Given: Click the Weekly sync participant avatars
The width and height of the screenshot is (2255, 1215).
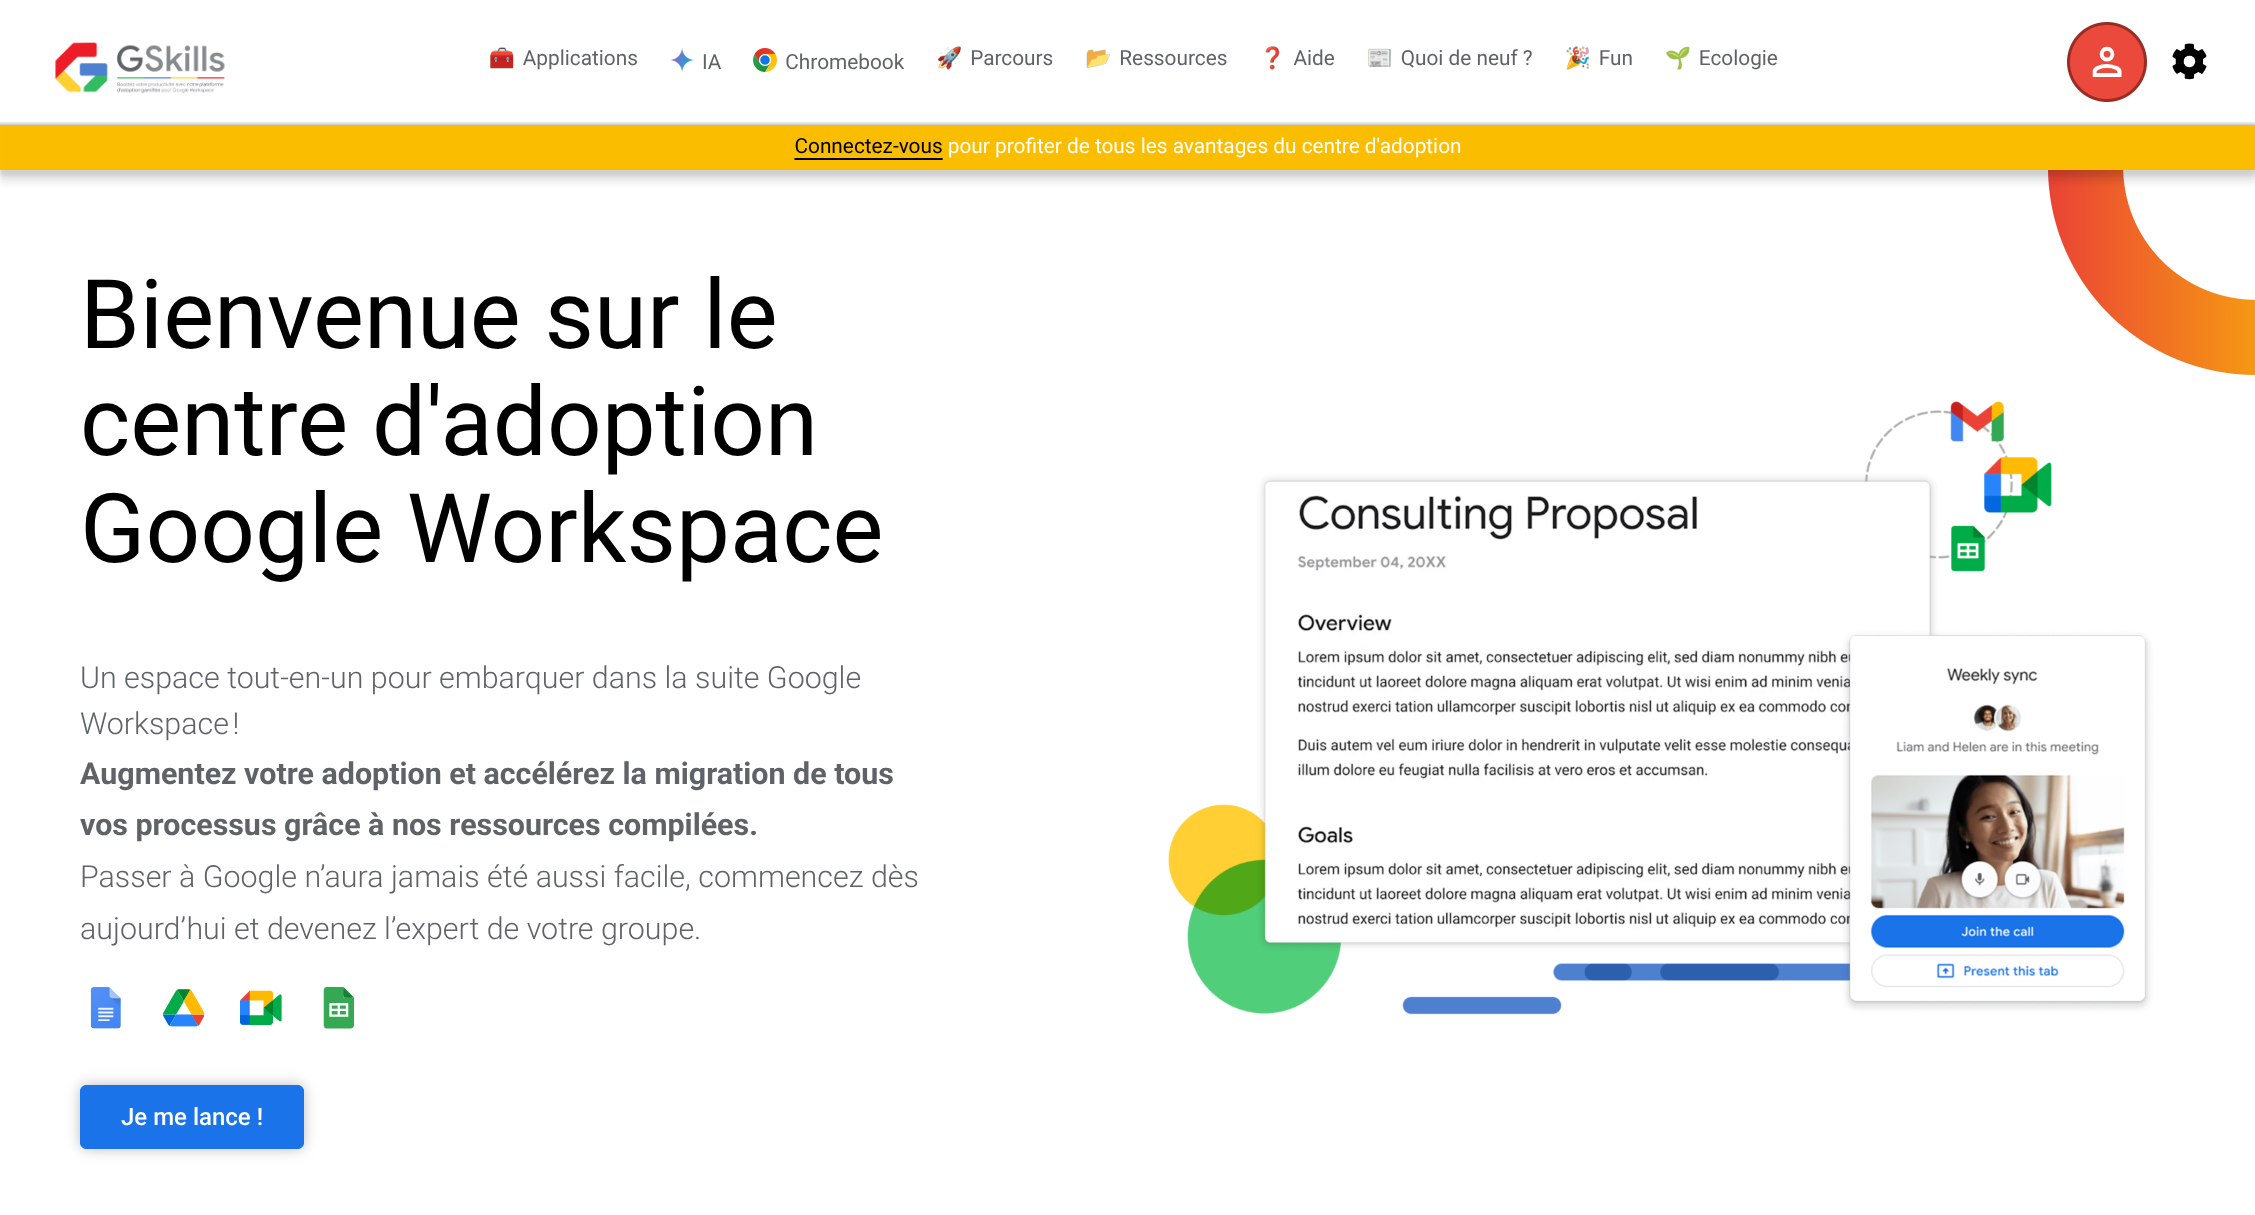Looking at the screenshot, I should [x=1997, y=717].
